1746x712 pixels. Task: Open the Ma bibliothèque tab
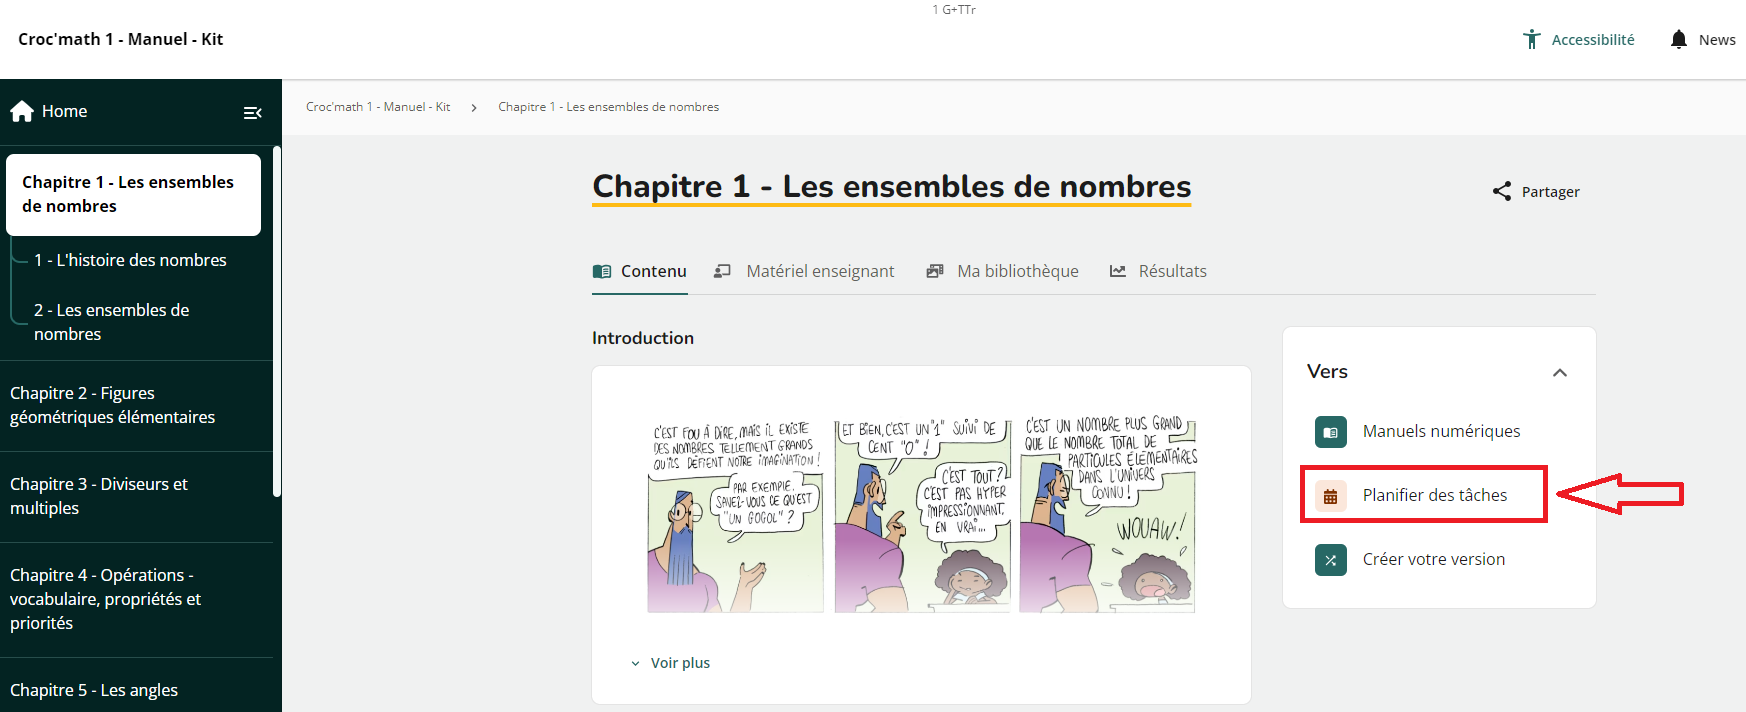(1003, 271)
